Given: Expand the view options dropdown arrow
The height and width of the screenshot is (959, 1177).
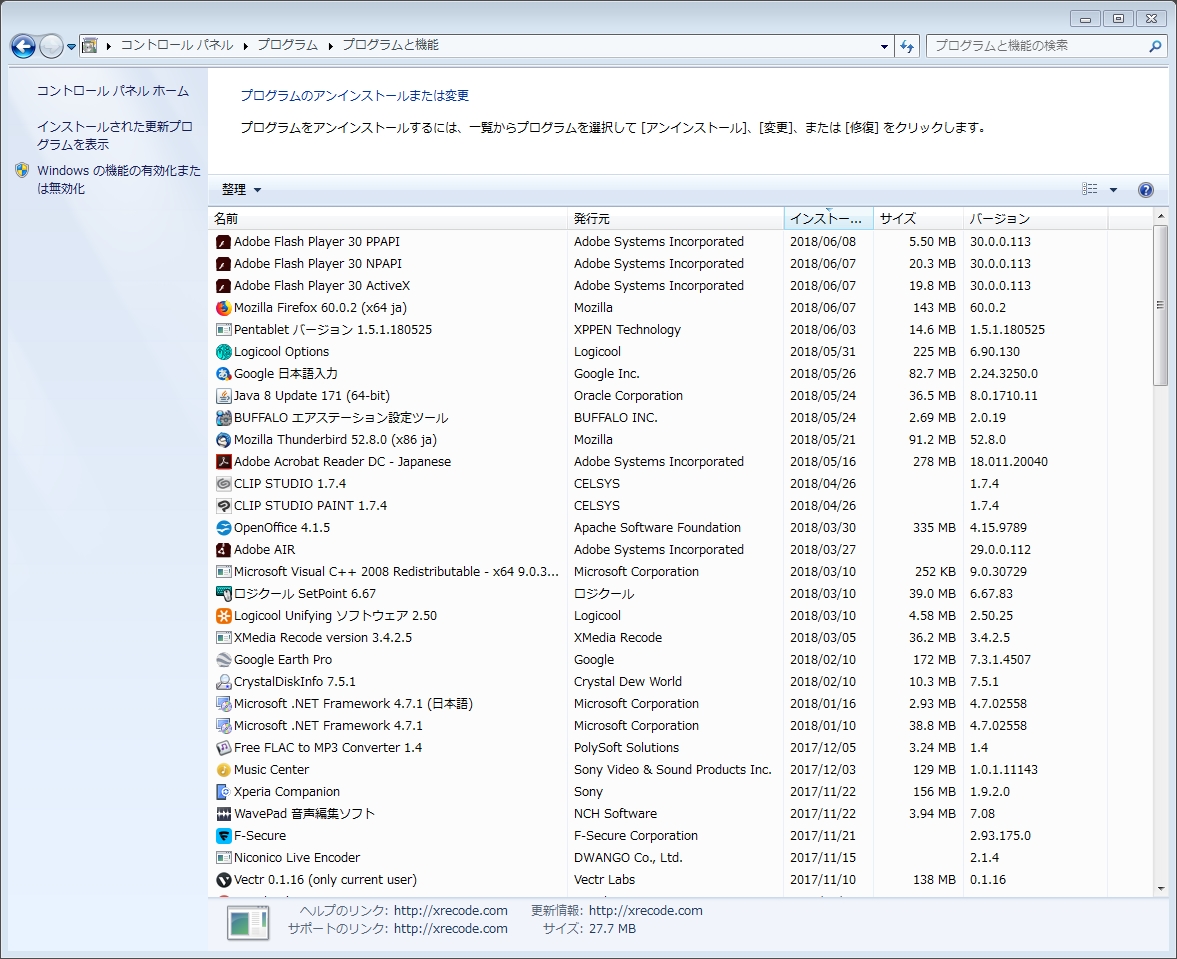Looking at the screenshot, I should [1113, 190].
